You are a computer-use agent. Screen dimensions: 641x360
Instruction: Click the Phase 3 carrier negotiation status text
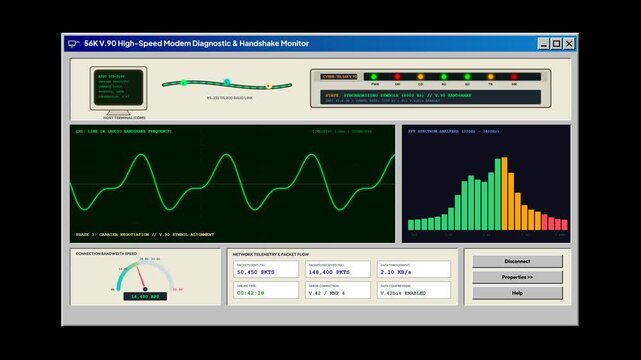pos(145,235)
